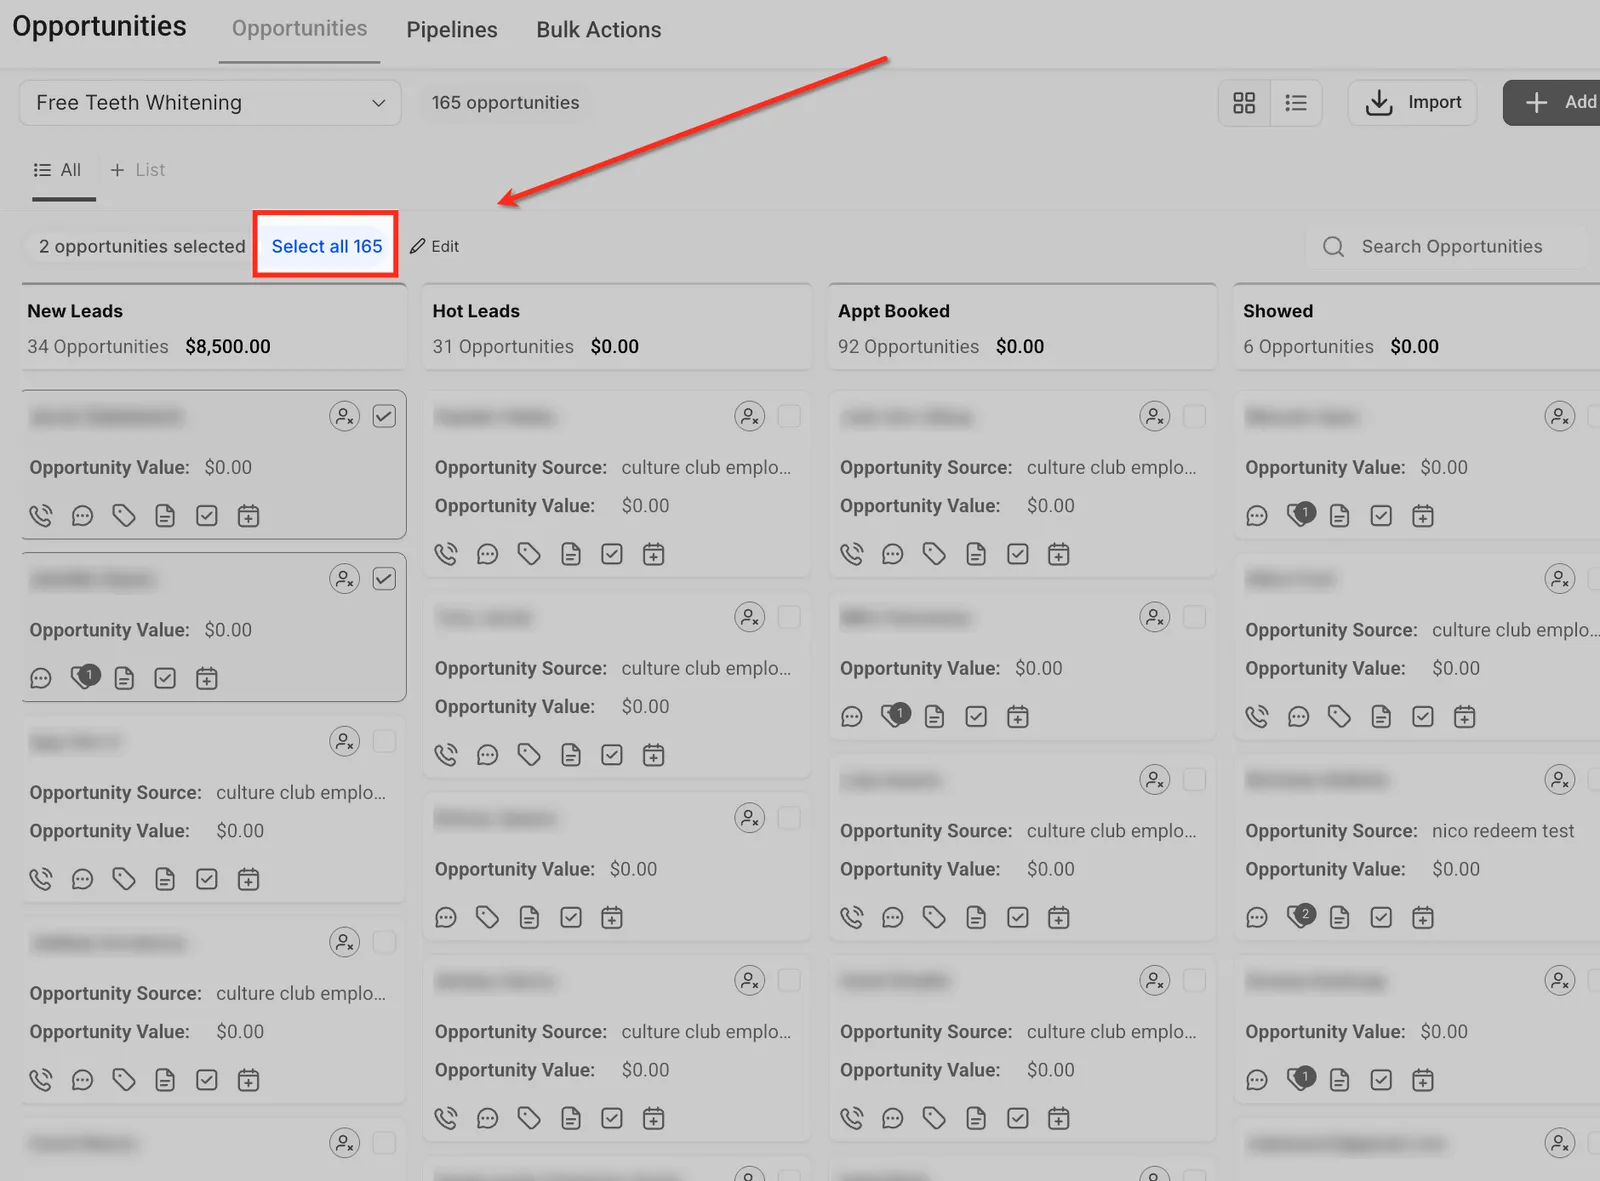Switch to board grid view icon
The width and height of the screenshot is (1600, 1181).
(x=1244, y=103)
